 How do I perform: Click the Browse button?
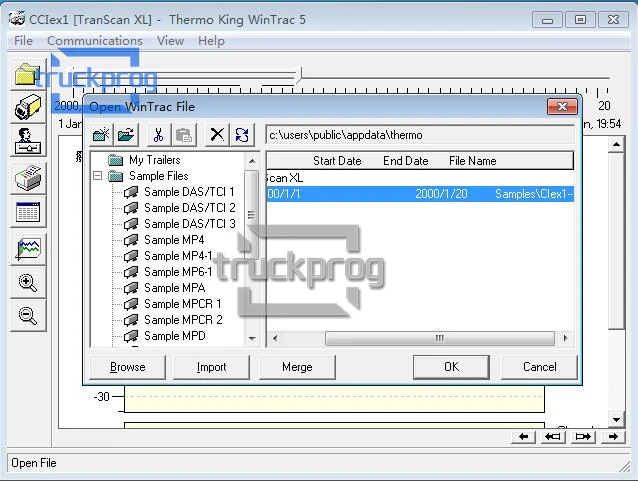click(x=127, y=367)
